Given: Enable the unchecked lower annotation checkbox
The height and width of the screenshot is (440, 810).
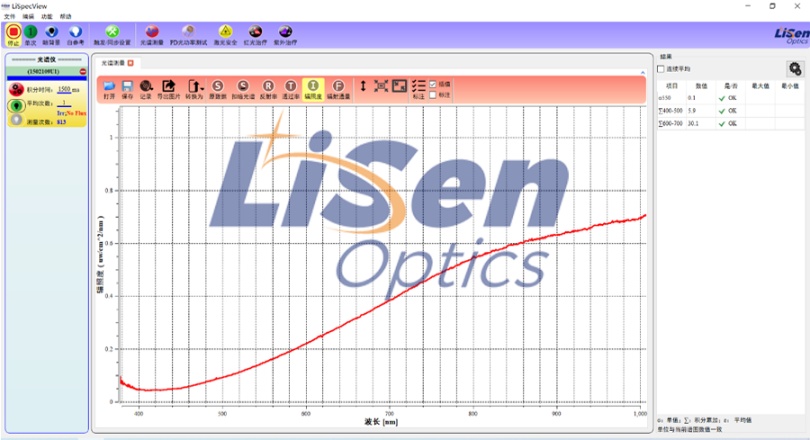Looking at the screenshot, I should pyautogui.click(x=433, y=95).
